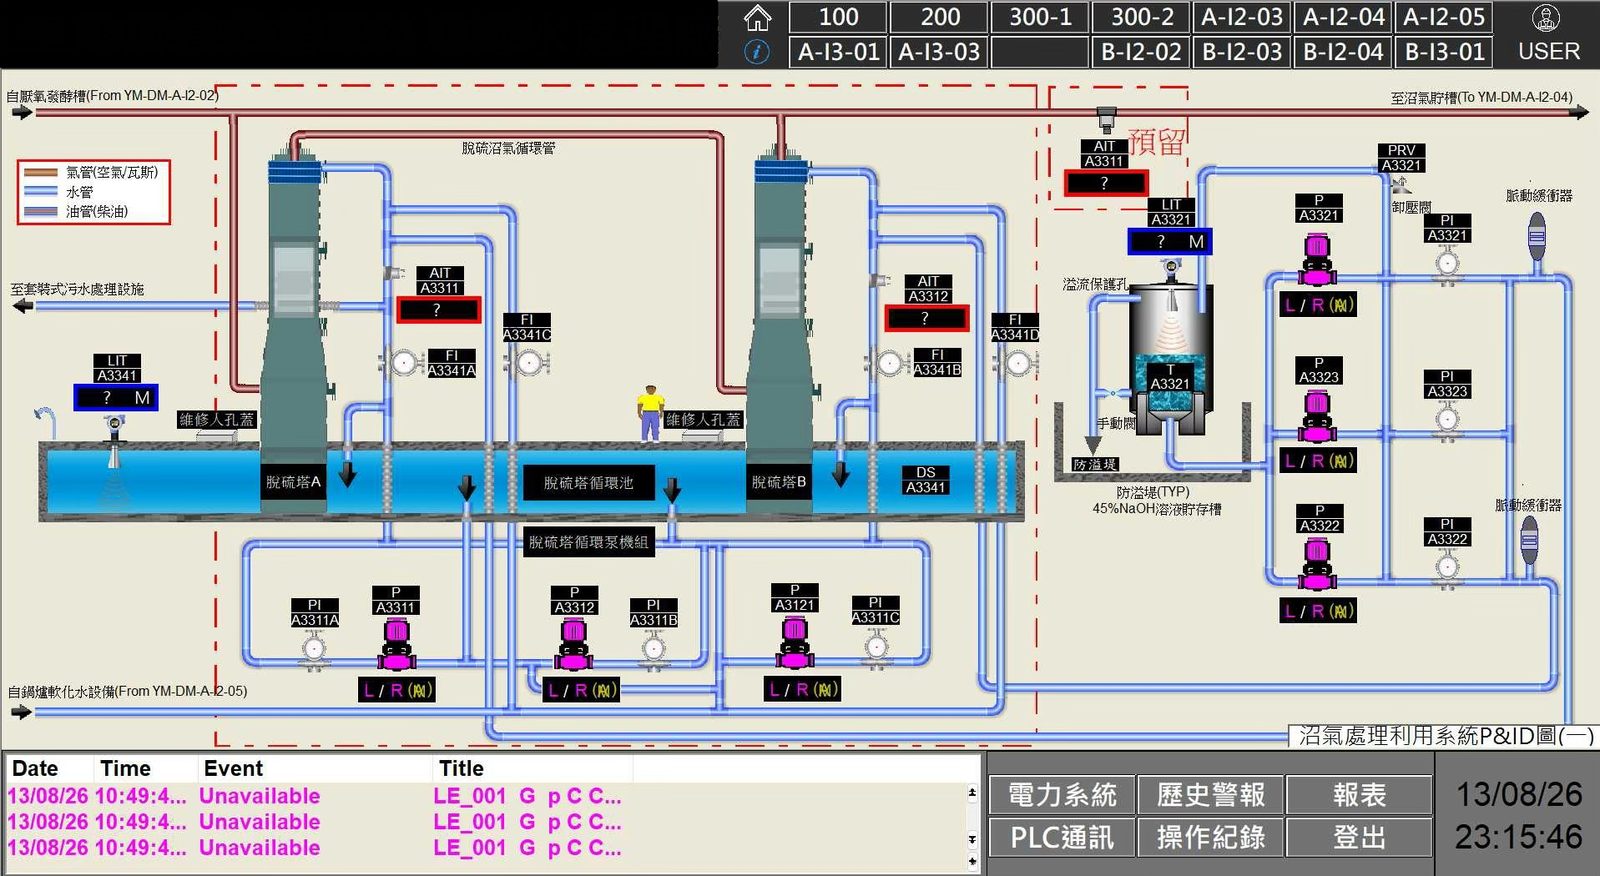
Task: Select pump P A3312 symbol
Action: point(574,644)
